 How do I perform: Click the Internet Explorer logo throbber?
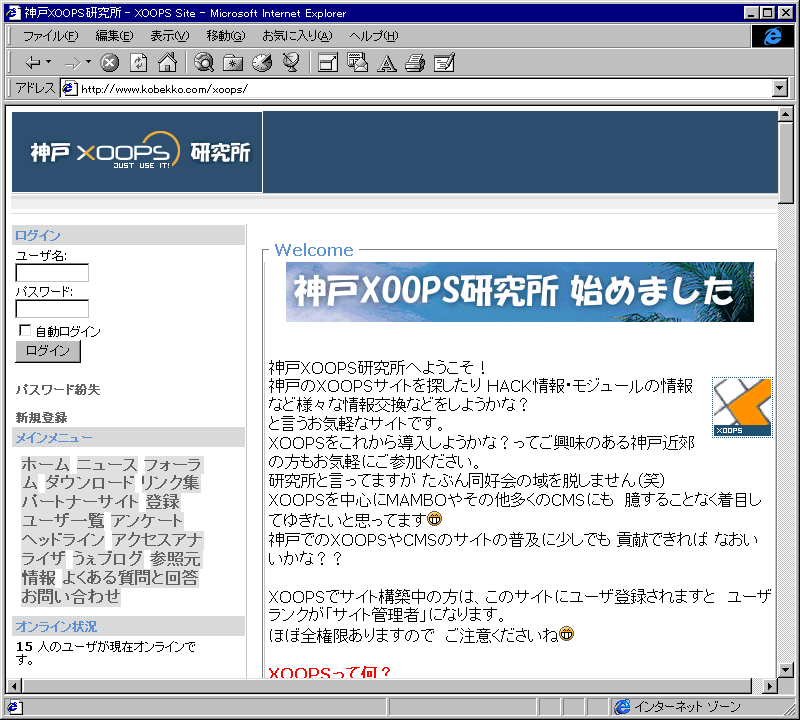coord(772,36)
